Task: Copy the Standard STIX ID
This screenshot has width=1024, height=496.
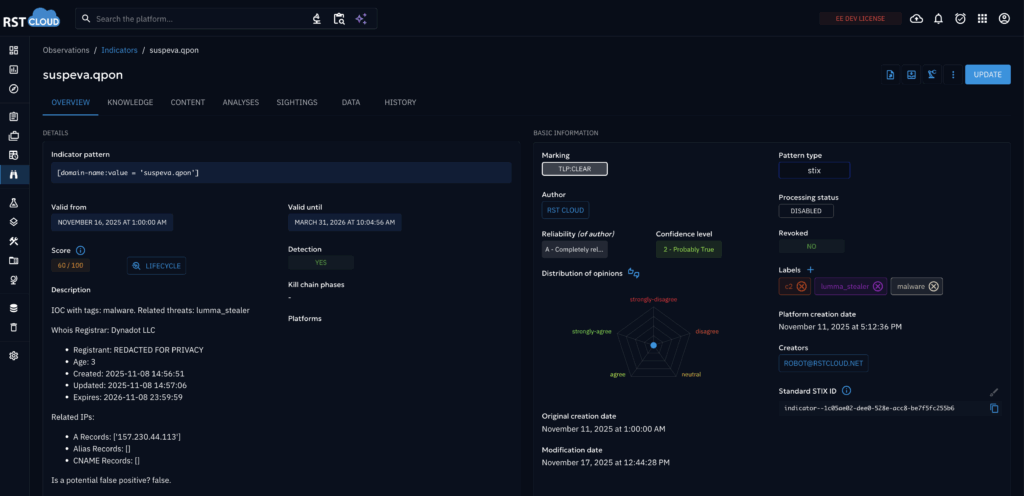Action: point(994,408)
